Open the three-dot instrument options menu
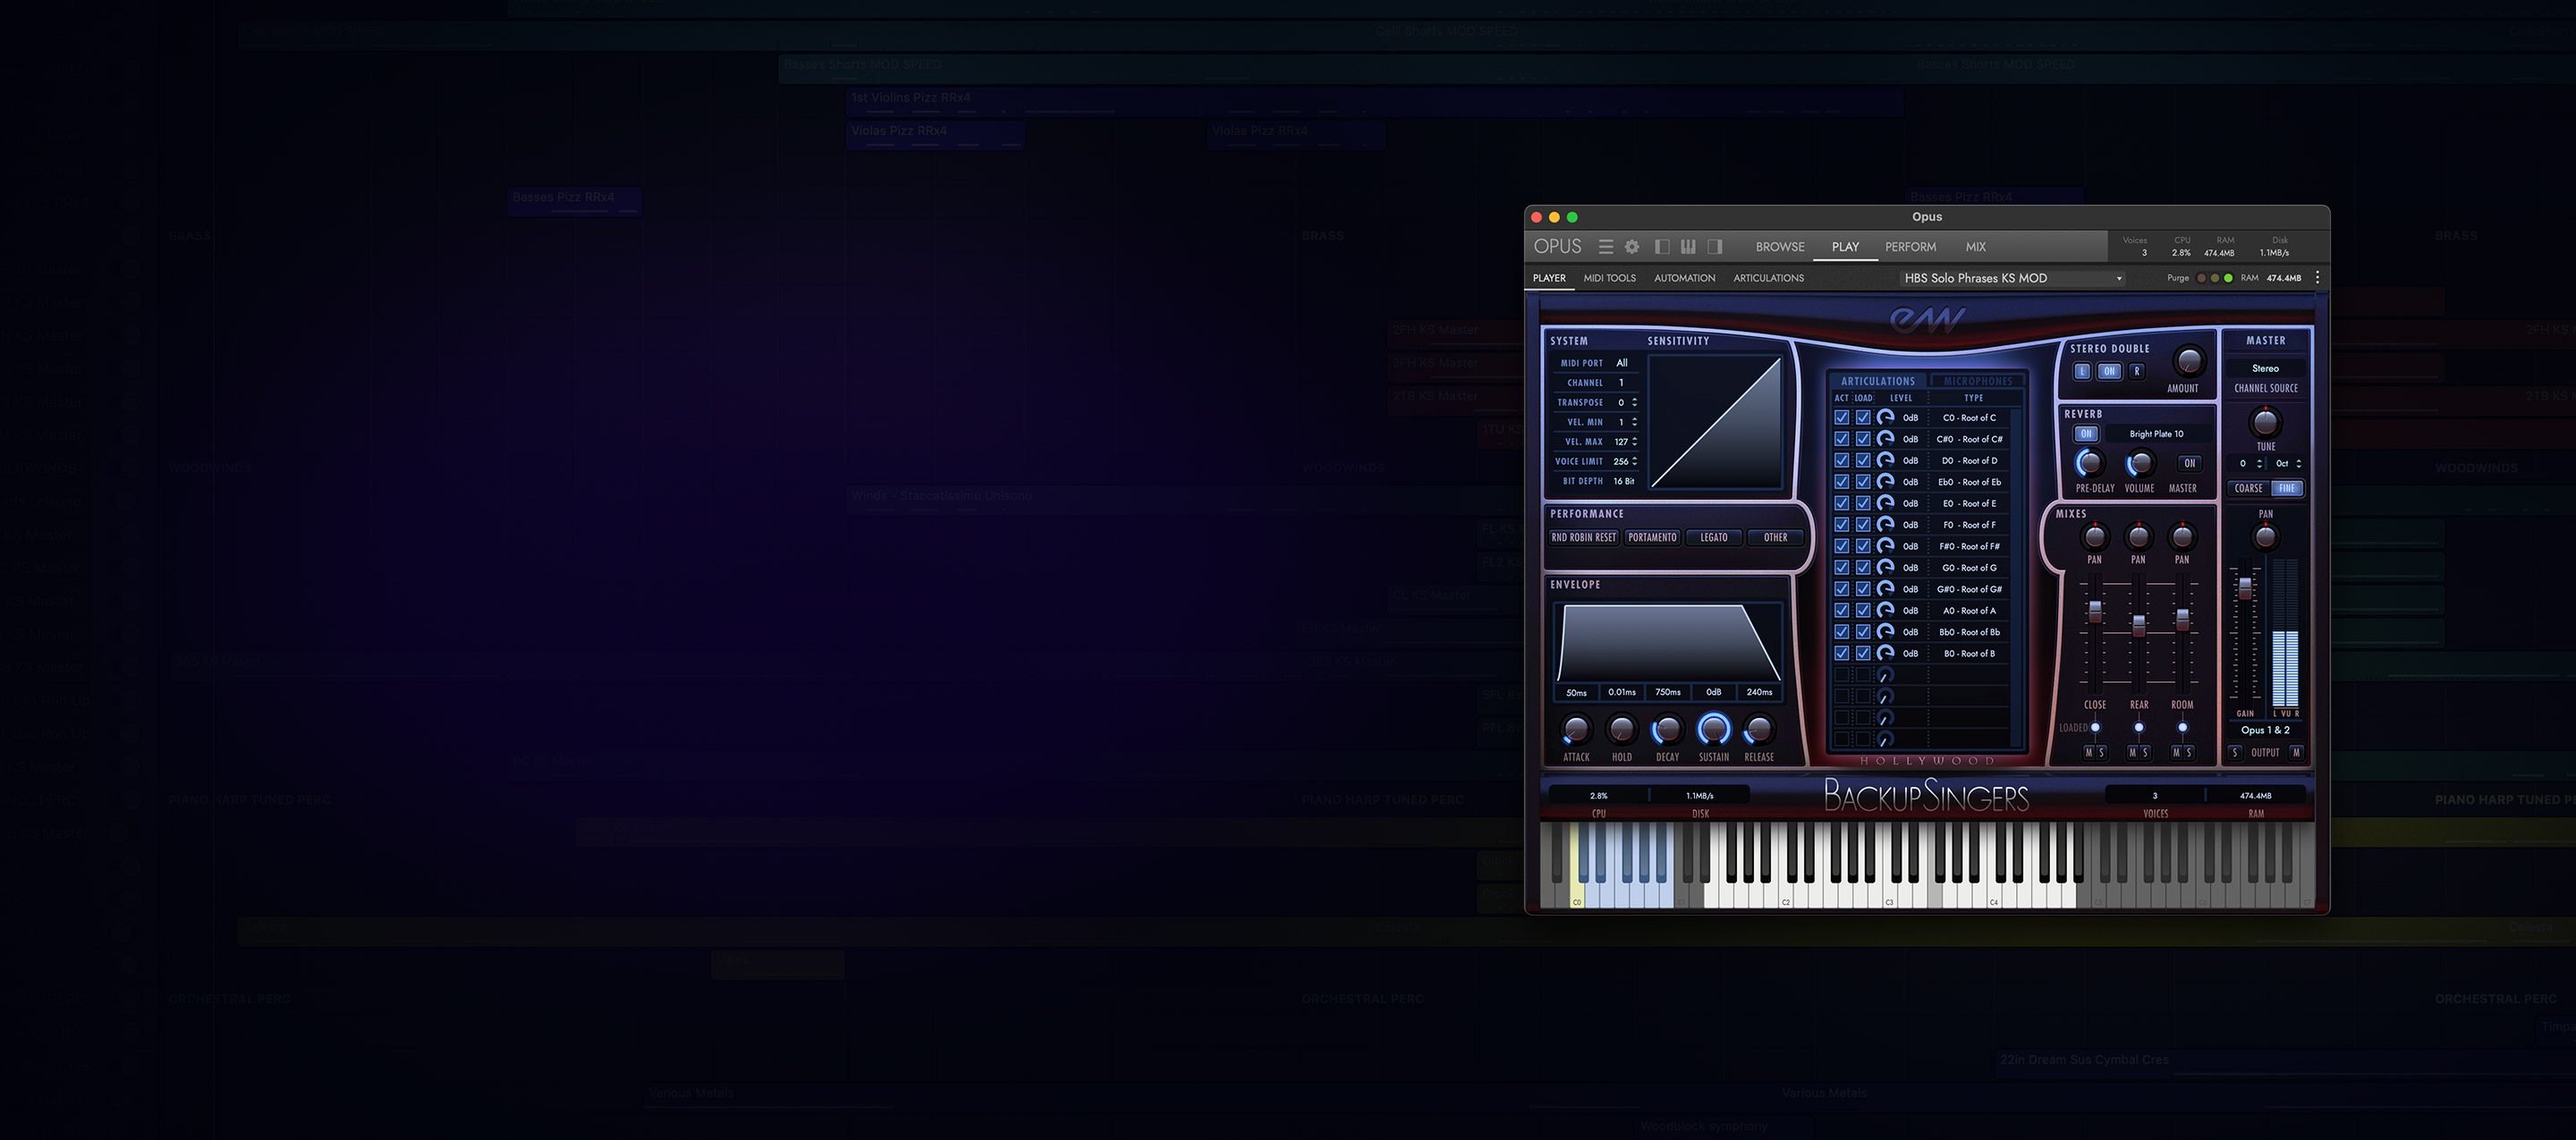 (2317, 278)
